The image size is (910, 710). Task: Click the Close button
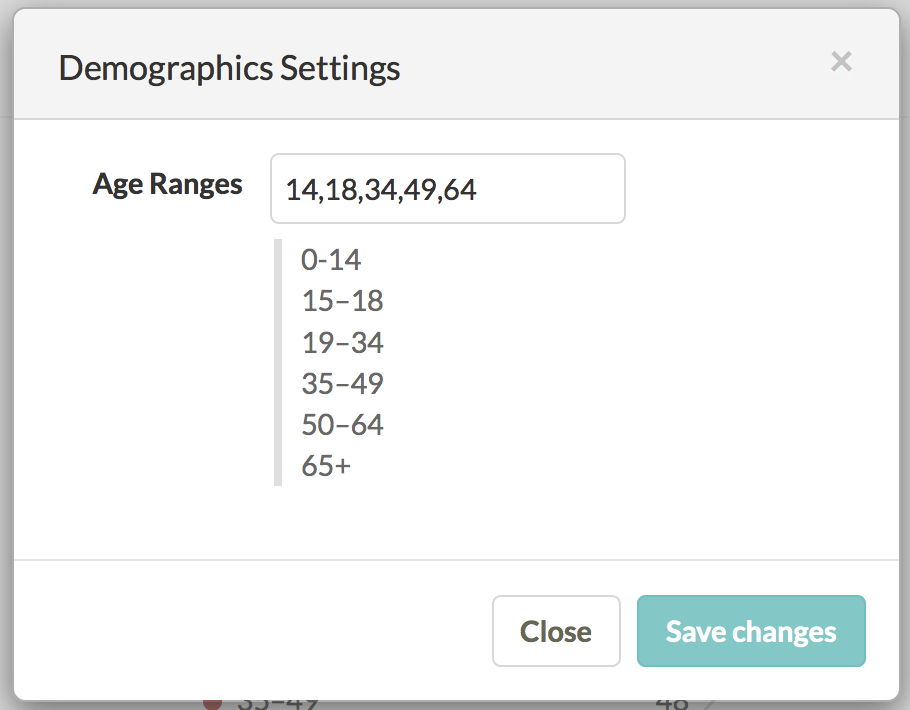(x=556, y=631)
